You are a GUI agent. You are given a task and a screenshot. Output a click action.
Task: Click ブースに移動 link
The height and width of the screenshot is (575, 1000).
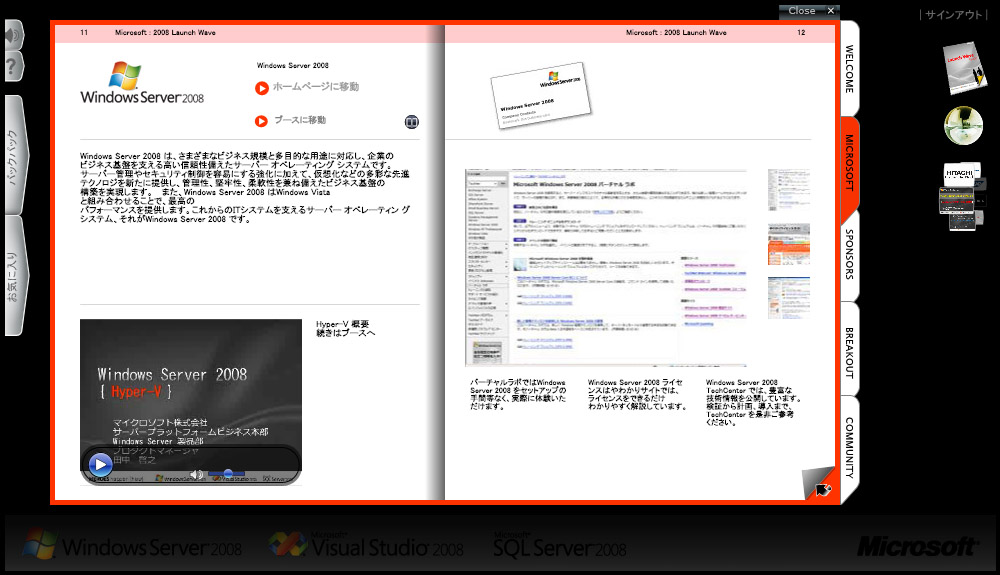[299, 120]
